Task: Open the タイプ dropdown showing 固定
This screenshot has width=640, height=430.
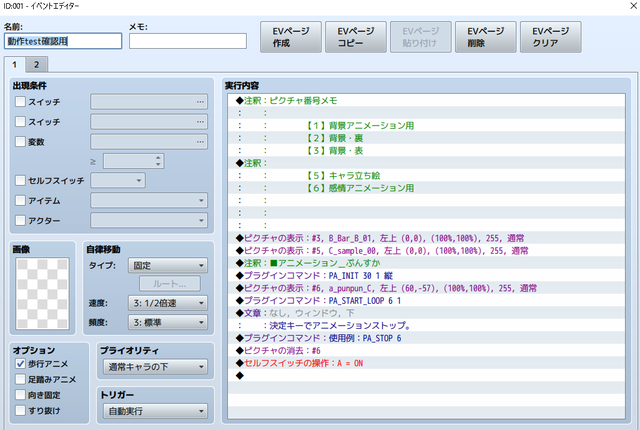Action: click(x=168, y=266)
